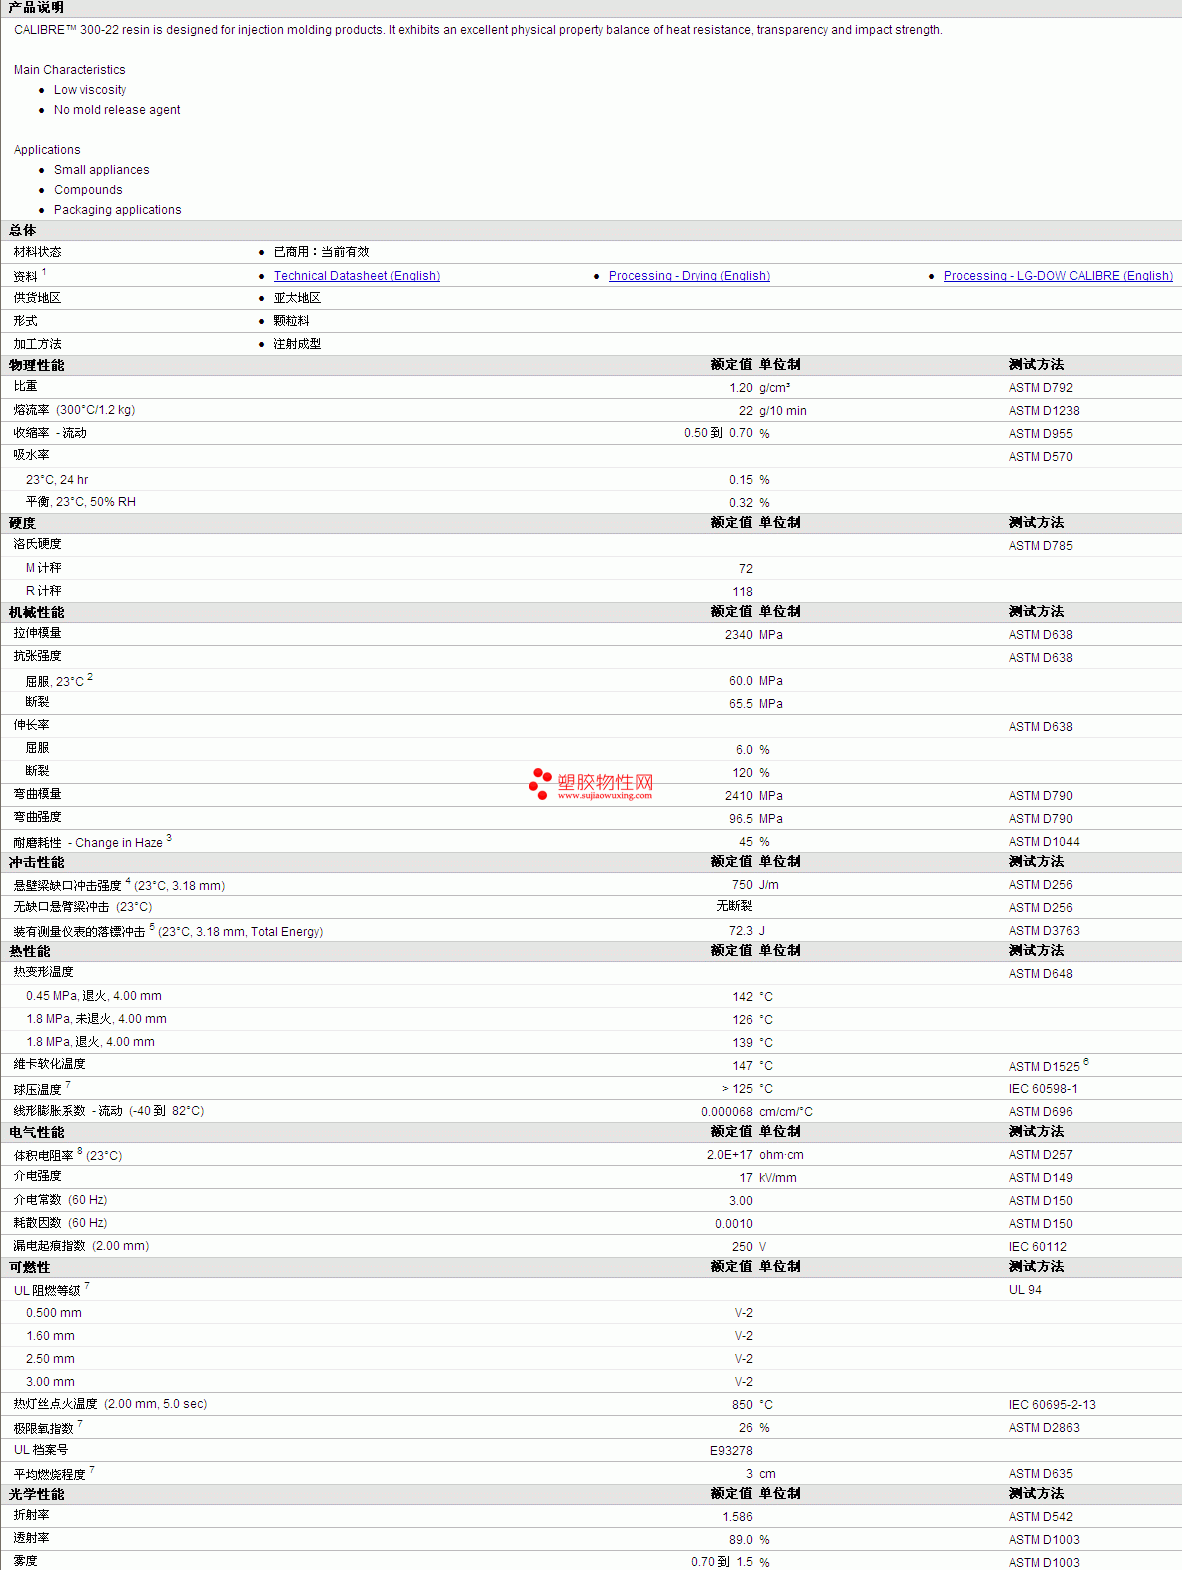Click the 118 R-scale hardness value
This screenshot has width=1182, height=1570.
(x=742, y=592)
